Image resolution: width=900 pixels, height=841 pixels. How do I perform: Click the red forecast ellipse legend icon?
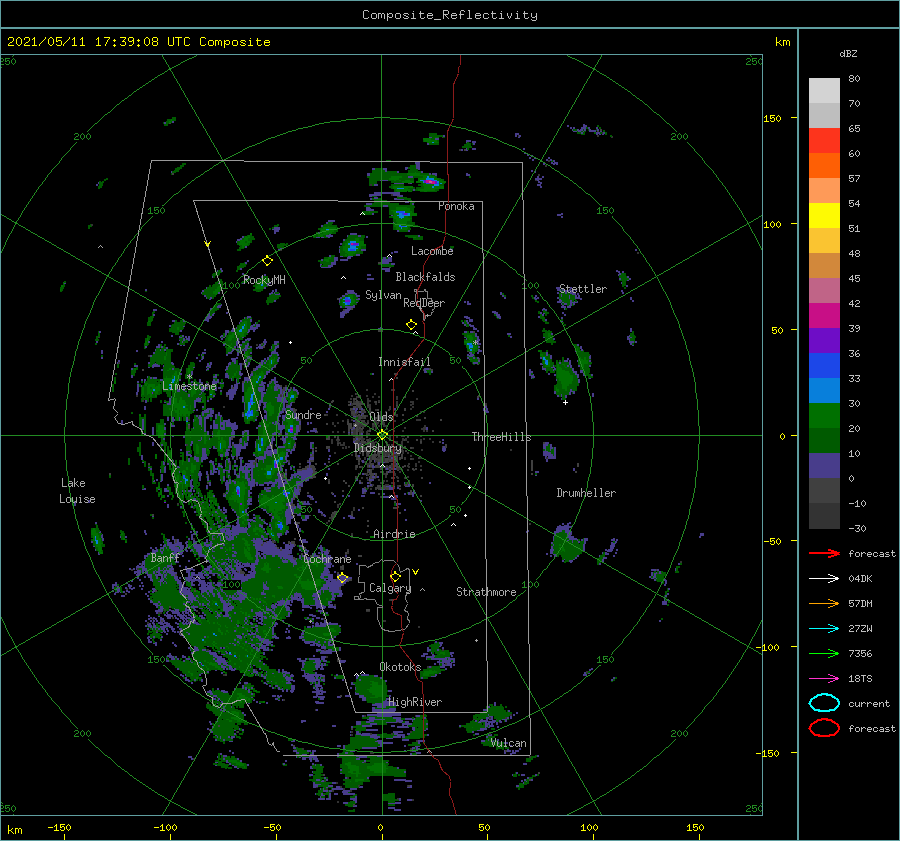tap(824, 728)
